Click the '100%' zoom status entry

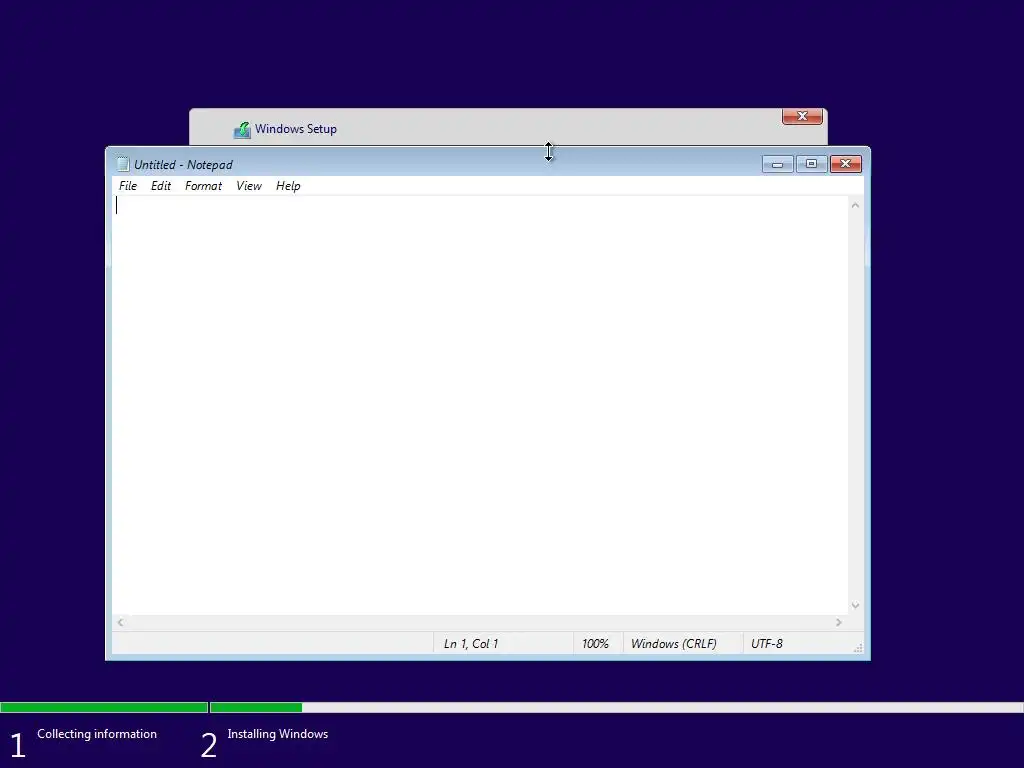click(x=595, y=644)
